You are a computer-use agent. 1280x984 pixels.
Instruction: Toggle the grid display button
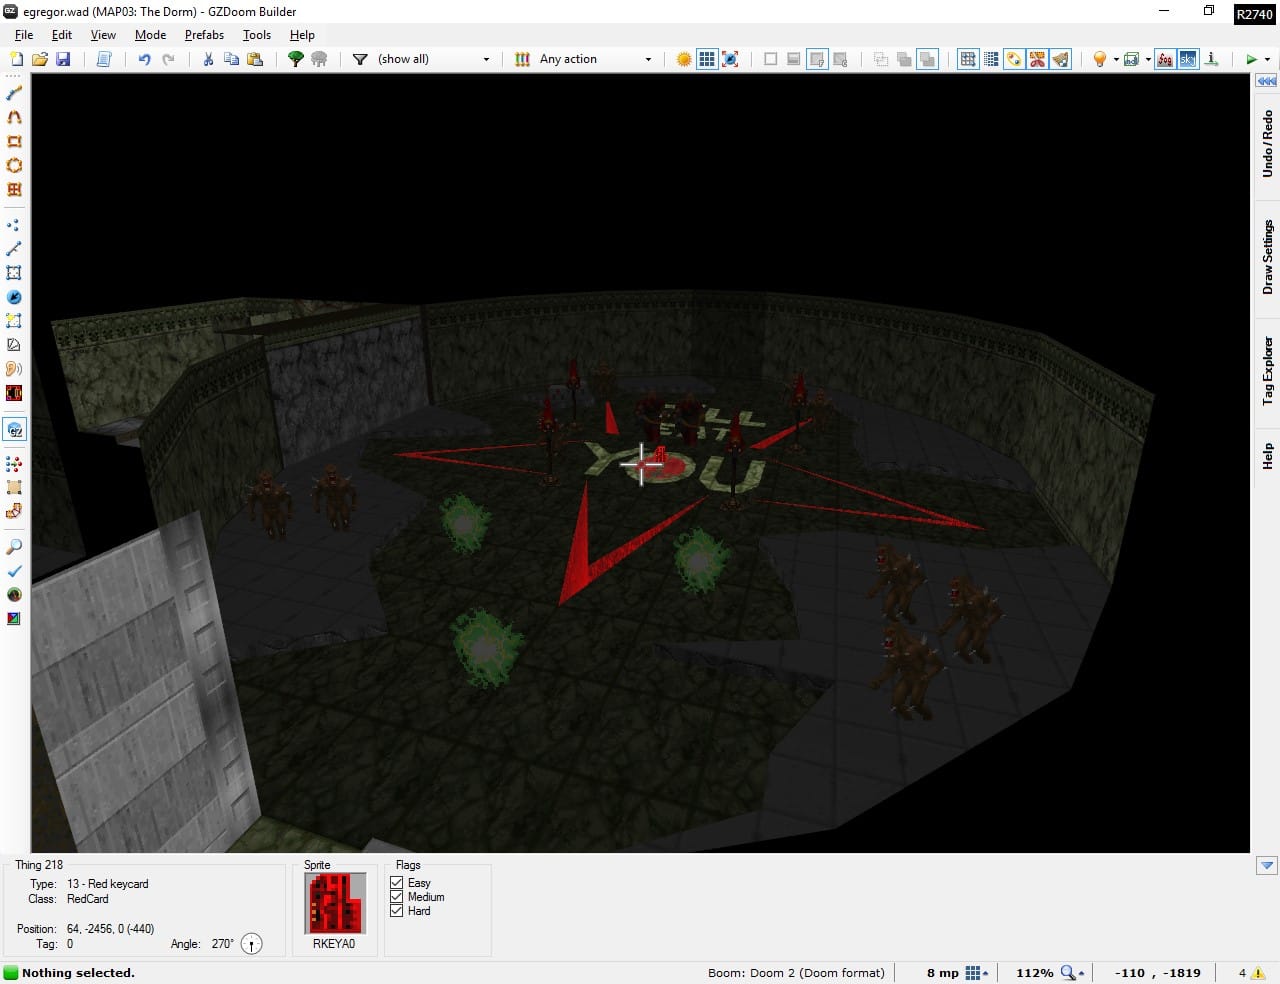pos(707,59)
